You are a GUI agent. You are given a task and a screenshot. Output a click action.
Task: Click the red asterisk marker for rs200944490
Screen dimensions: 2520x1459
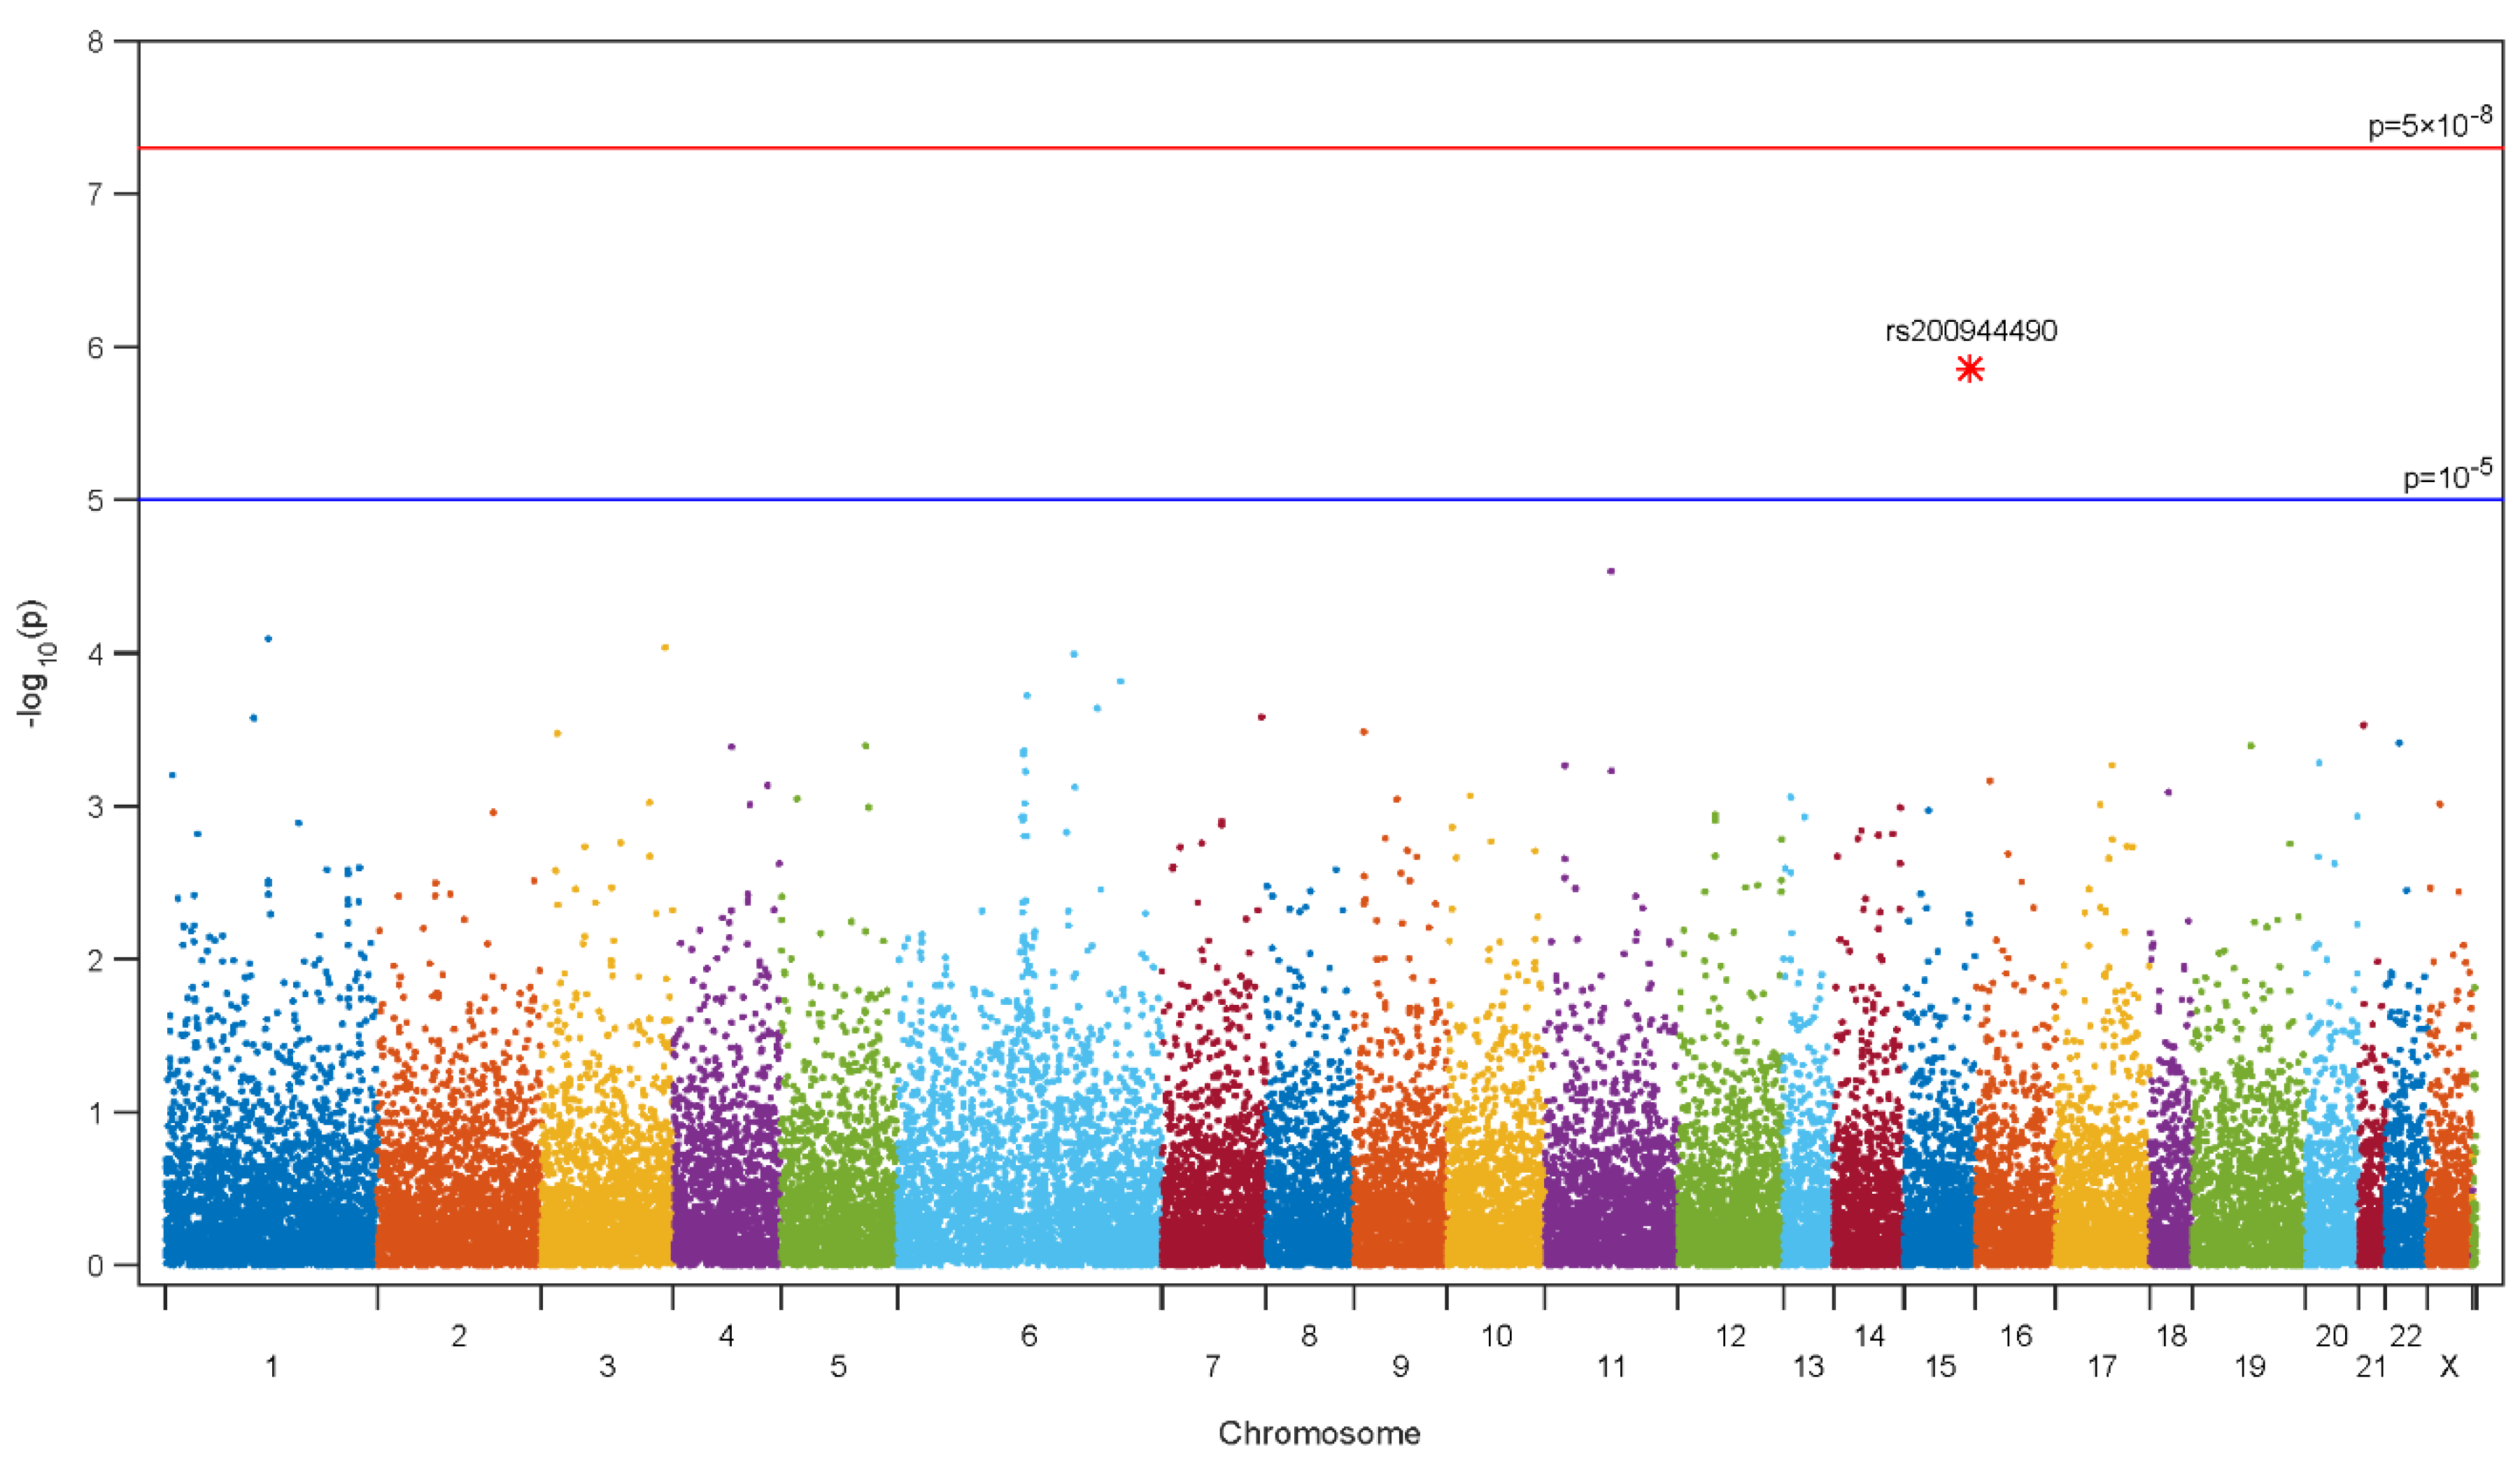1969,370
